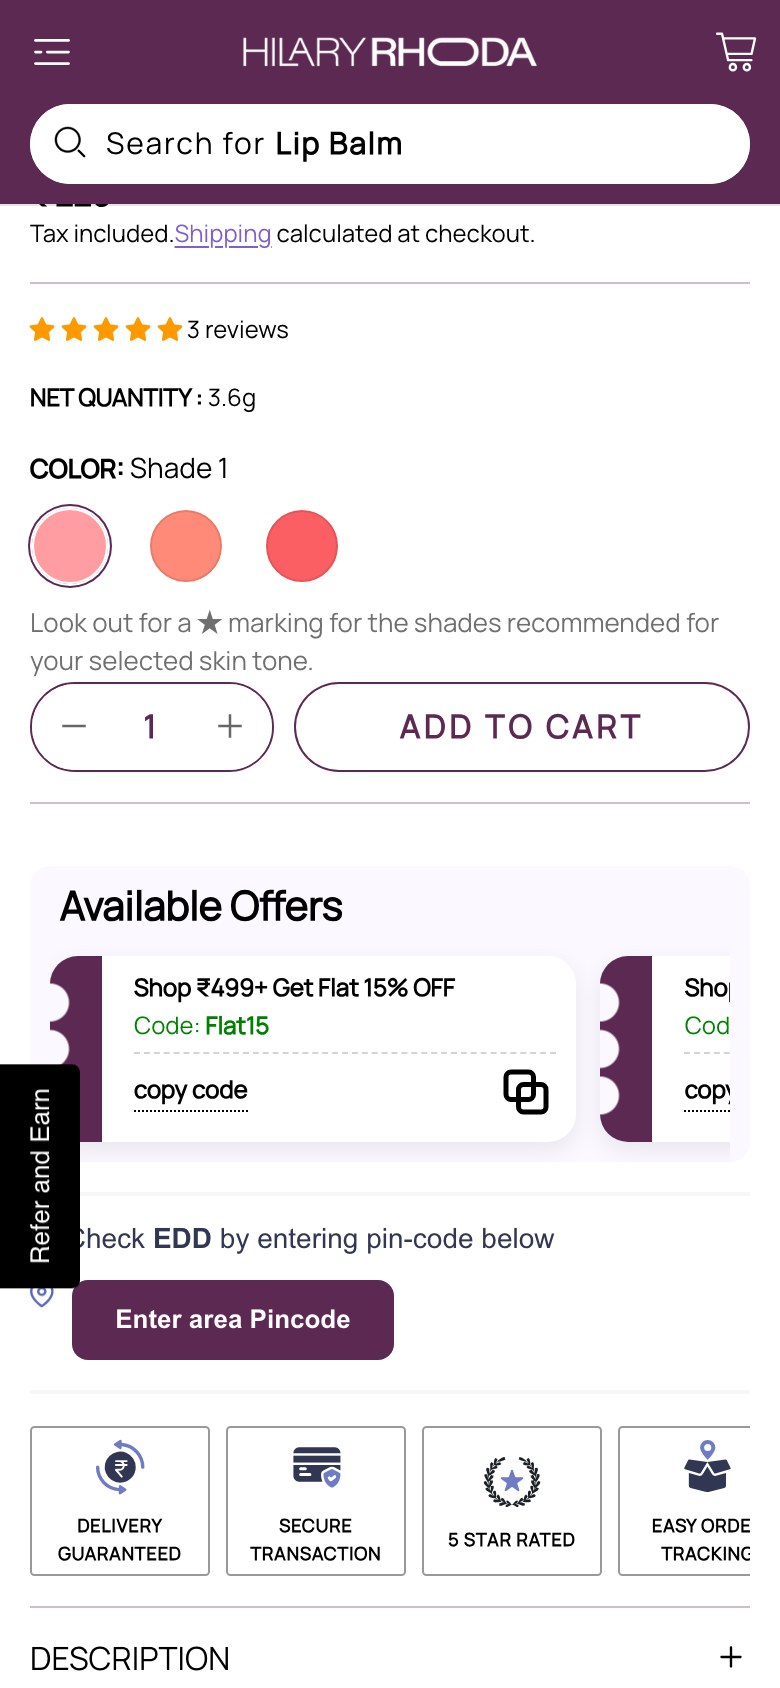Click the copy code link for Flat15
Screen dimensions: 780x1688
pos(191,1090)
